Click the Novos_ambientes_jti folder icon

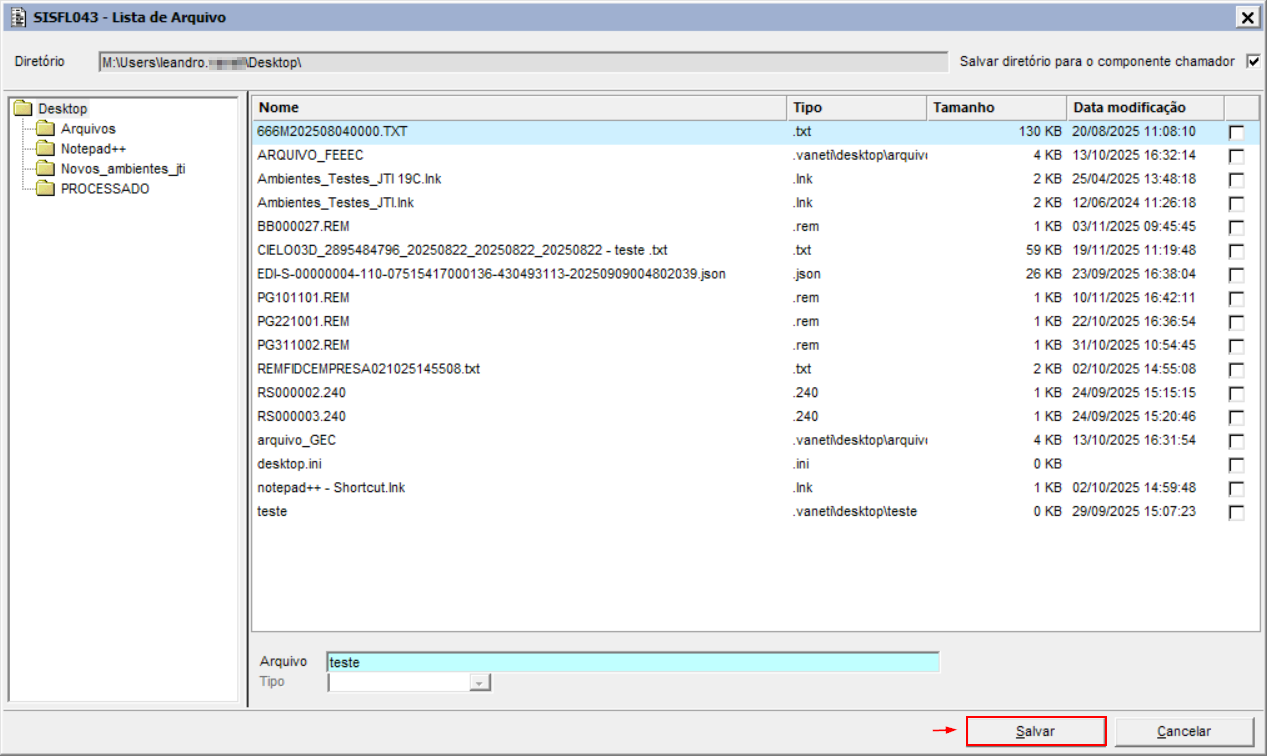click(45, 169)
